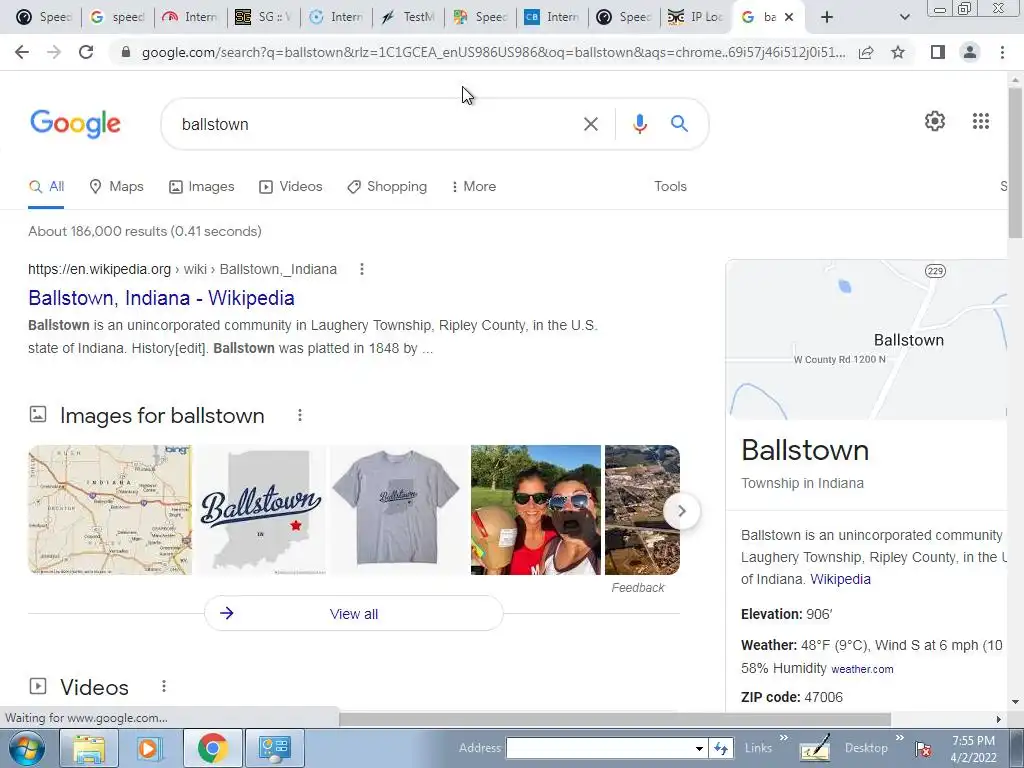This screenshot has width=1024, height=768.
Task: Switch to the Shopping results tab
Action: pos(387,187)
